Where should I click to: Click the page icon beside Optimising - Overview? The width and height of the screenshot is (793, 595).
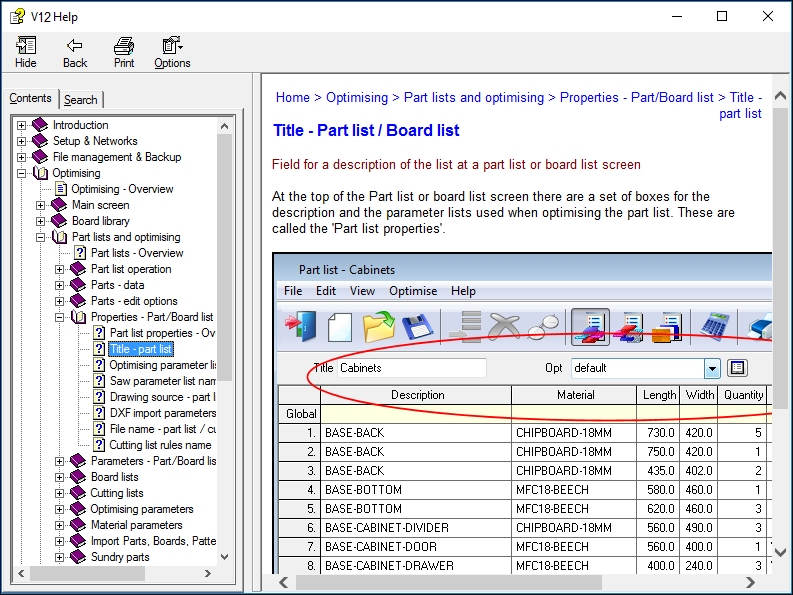pos(61,189)
